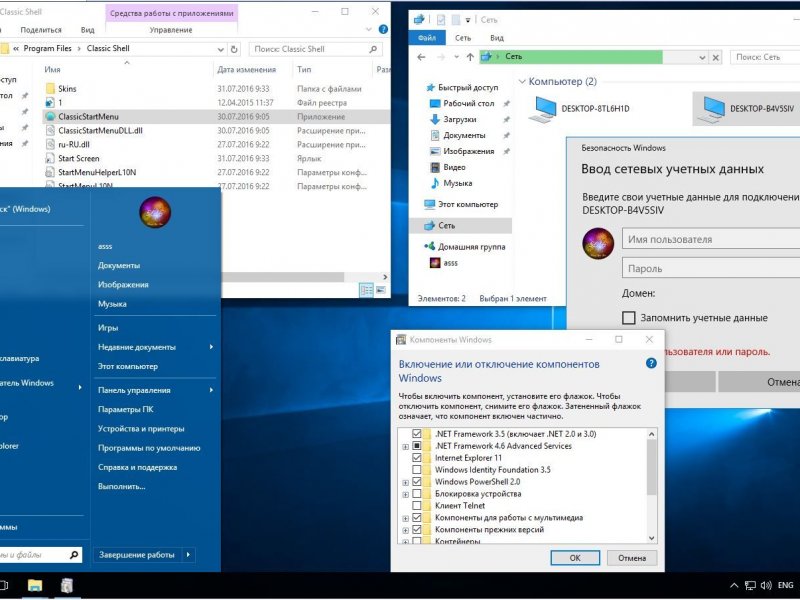Toggle .NET Framework 4.6 Advanced Services checkbox
The width and height of the screenshot is (800, 600).
[x=417, y=446]
